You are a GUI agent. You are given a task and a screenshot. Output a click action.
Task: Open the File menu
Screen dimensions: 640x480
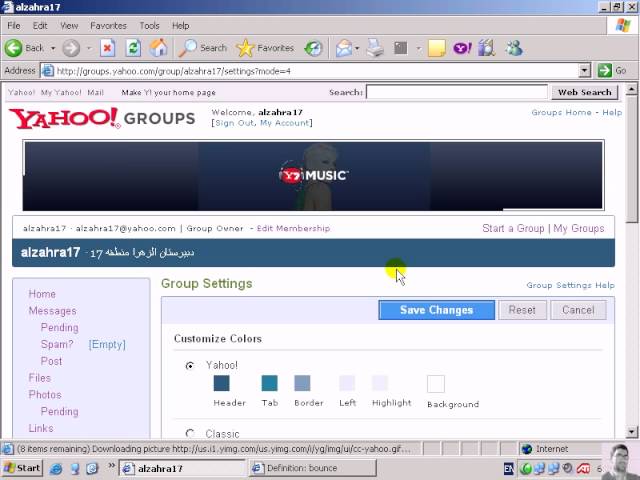[x=13, y=26]
